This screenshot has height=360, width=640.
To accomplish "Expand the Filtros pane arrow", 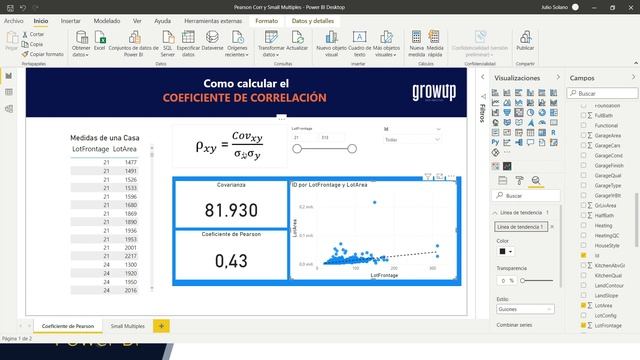I will tap(482, 77).
